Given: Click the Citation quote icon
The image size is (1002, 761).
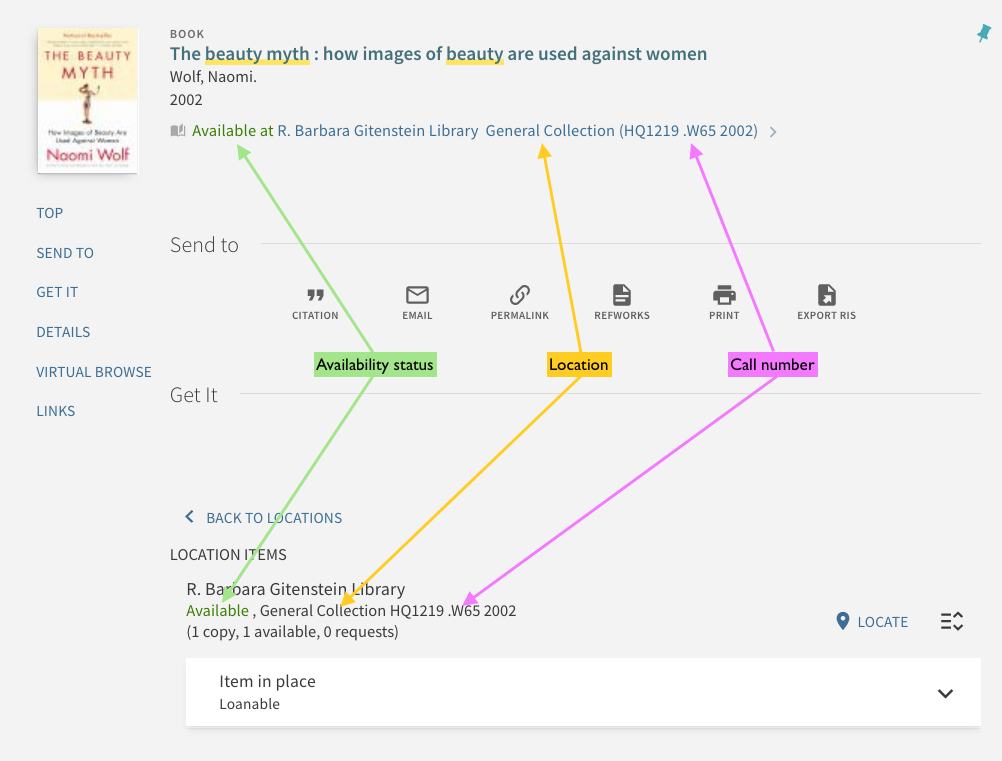Looking at the screenshot, I should pyautogui.click(x=315, y=295).
